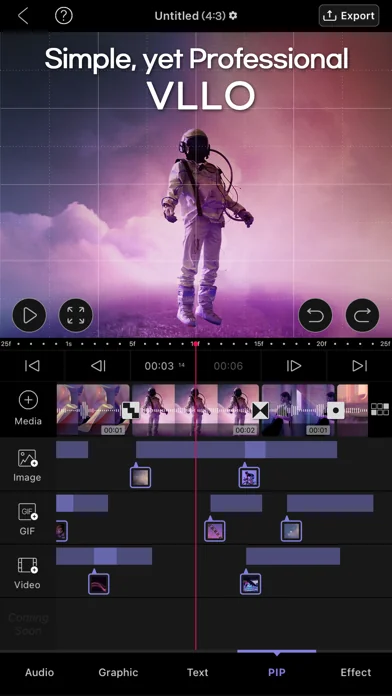392x696 pixels.
Task: Redo the last edit
Action: 362,315
